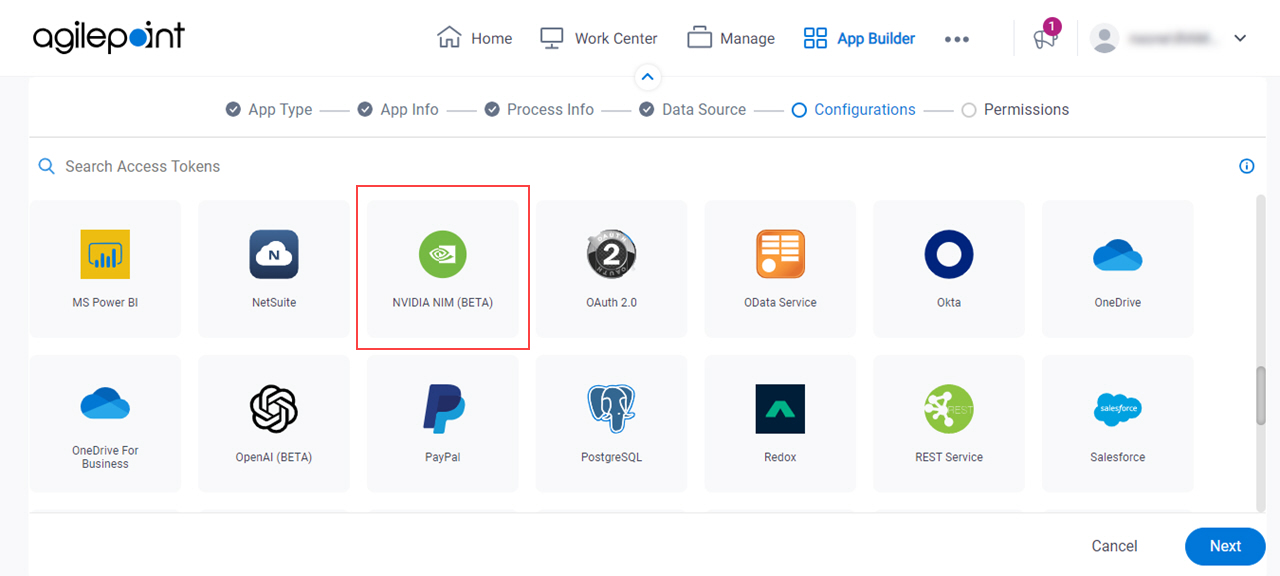Go to the Data Source step
The width and height of the screenshot is (1280, 576).
tap(693, 110)
